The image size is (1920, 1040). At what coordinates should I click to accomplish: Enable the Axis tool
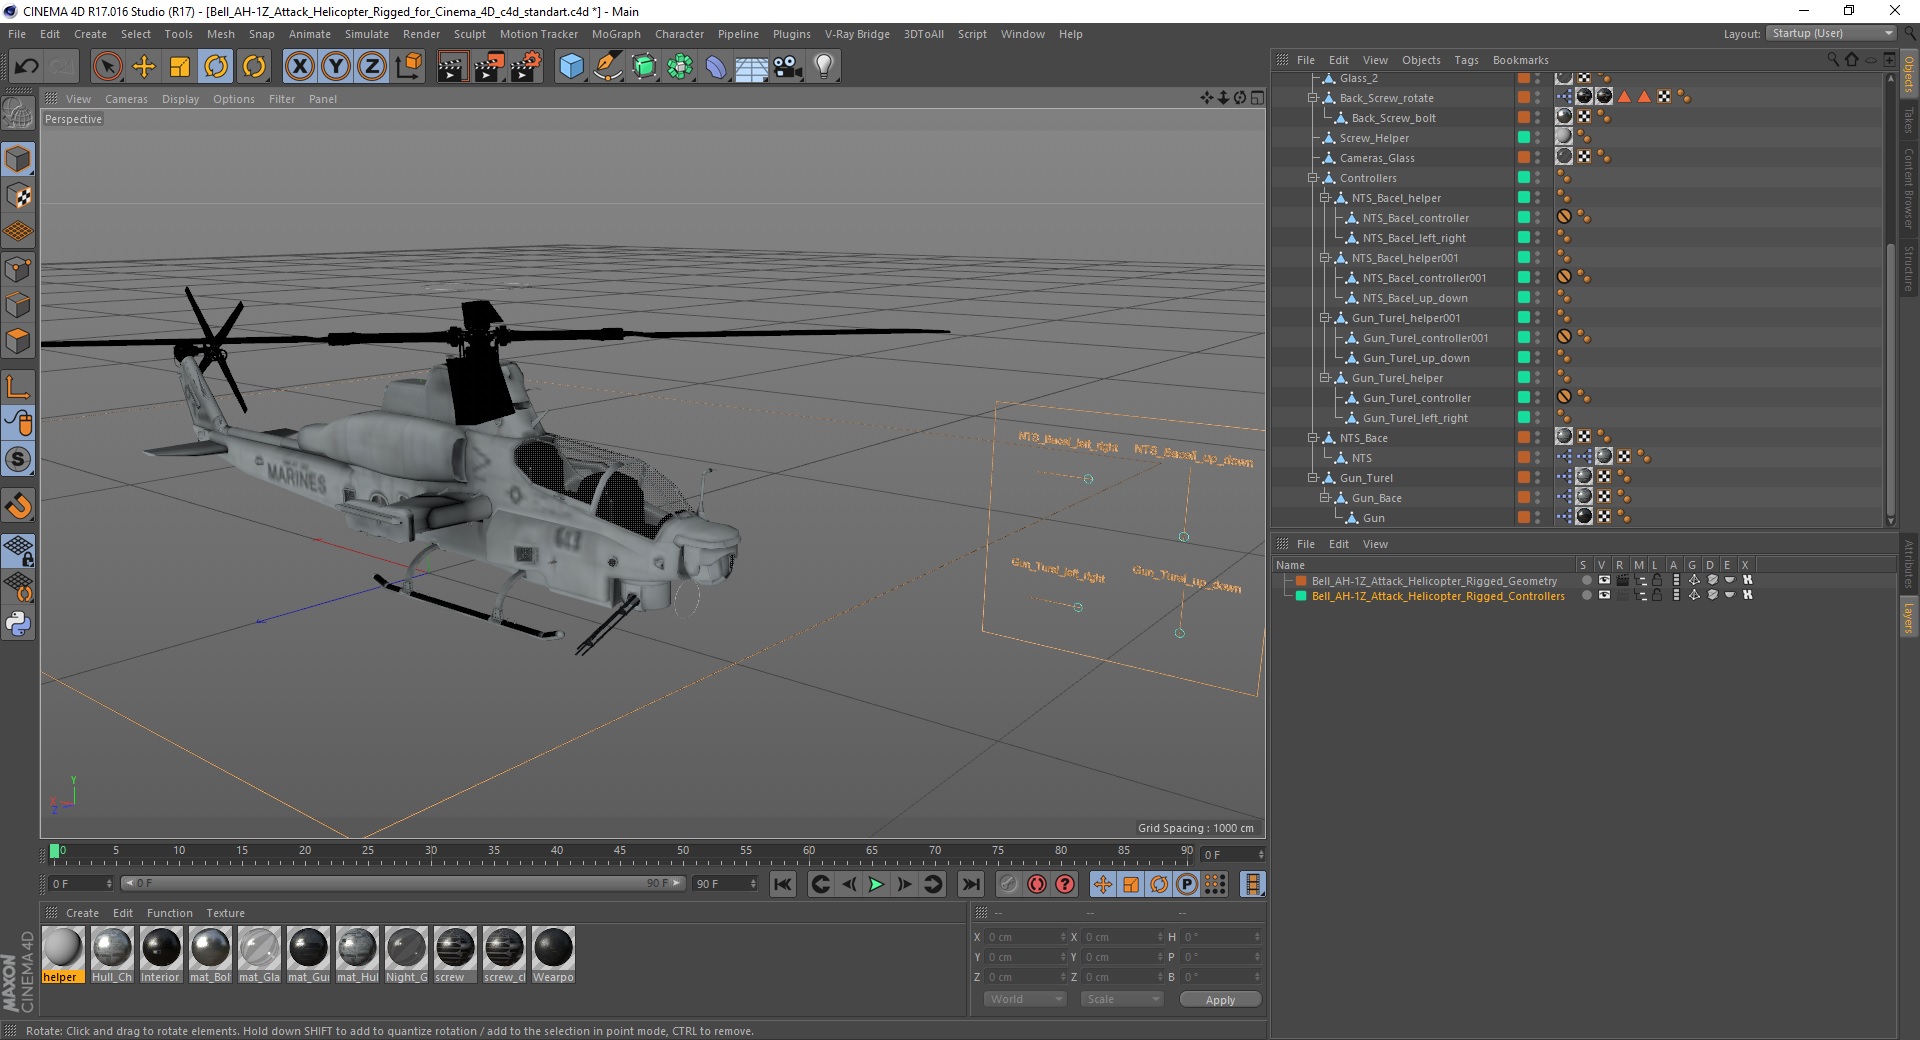coord(18,388)
